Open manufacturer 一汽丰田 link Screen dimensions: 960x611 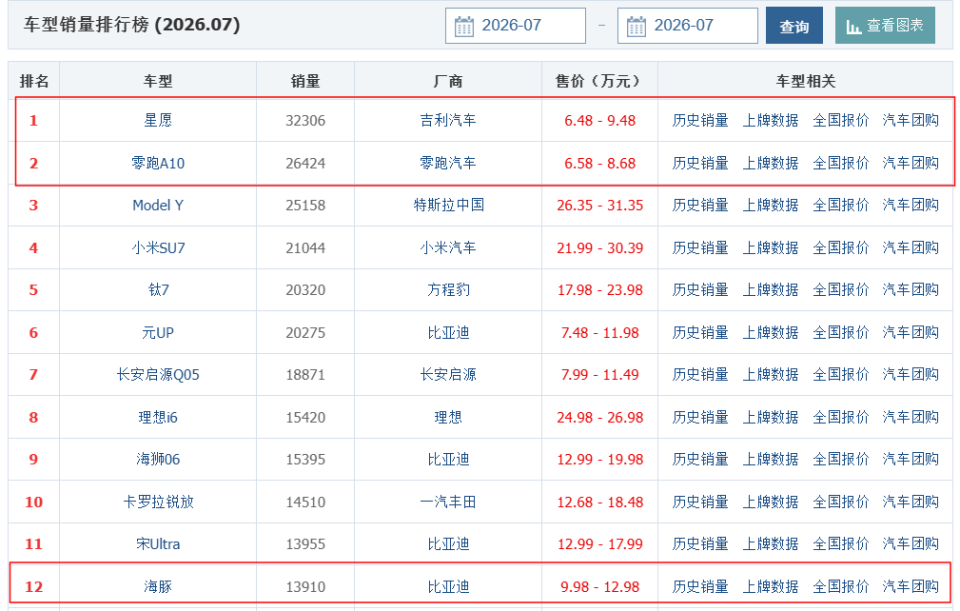[x=448, y=502]
